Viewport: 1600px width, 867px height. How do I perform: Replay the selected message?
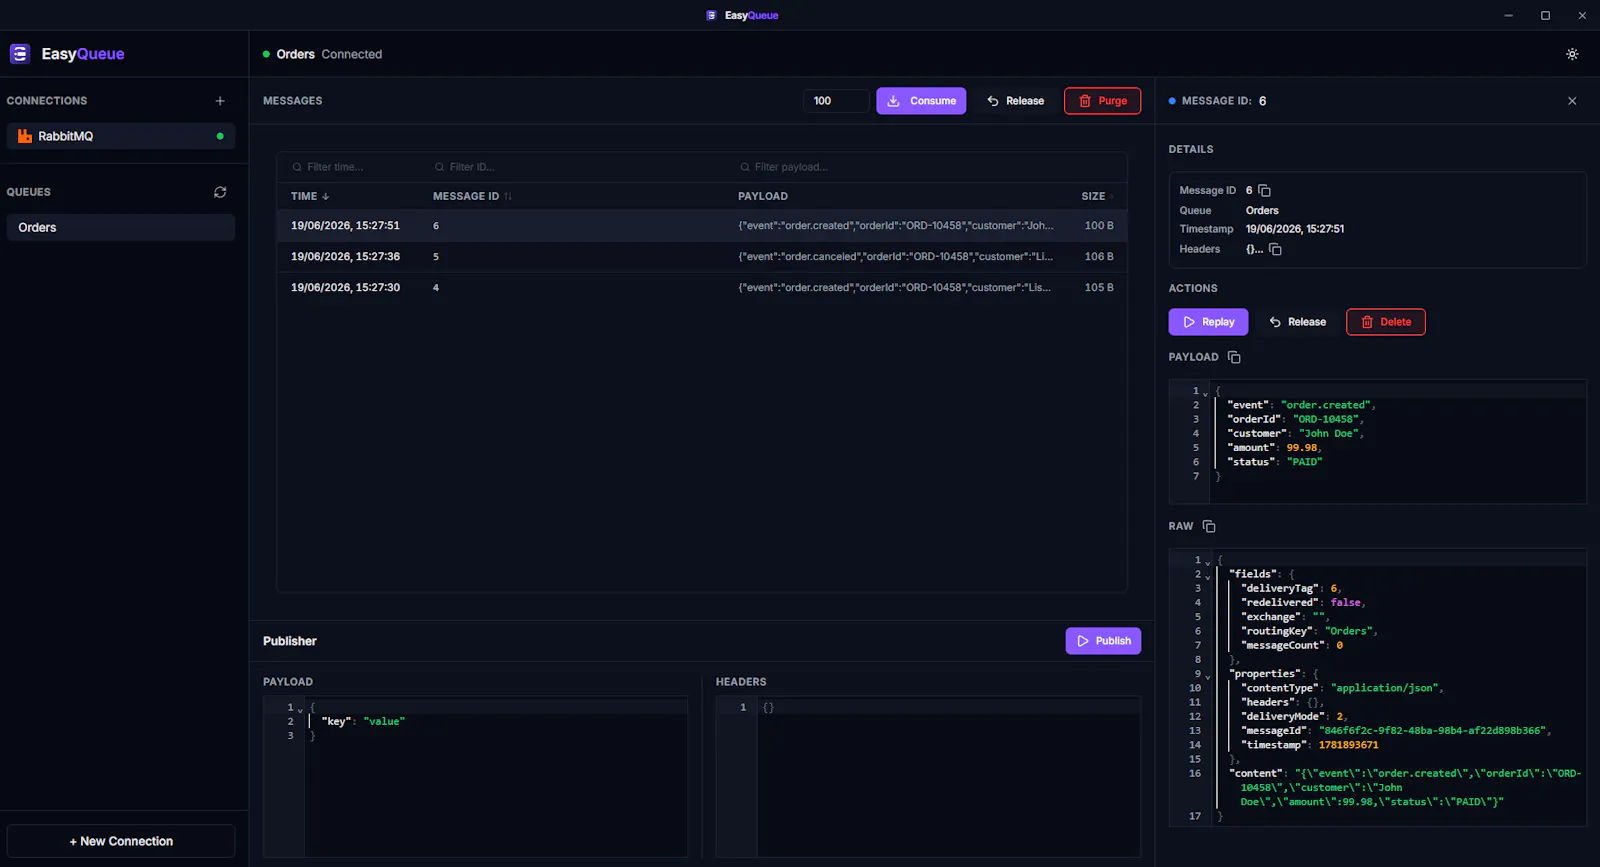[1208, 322]
